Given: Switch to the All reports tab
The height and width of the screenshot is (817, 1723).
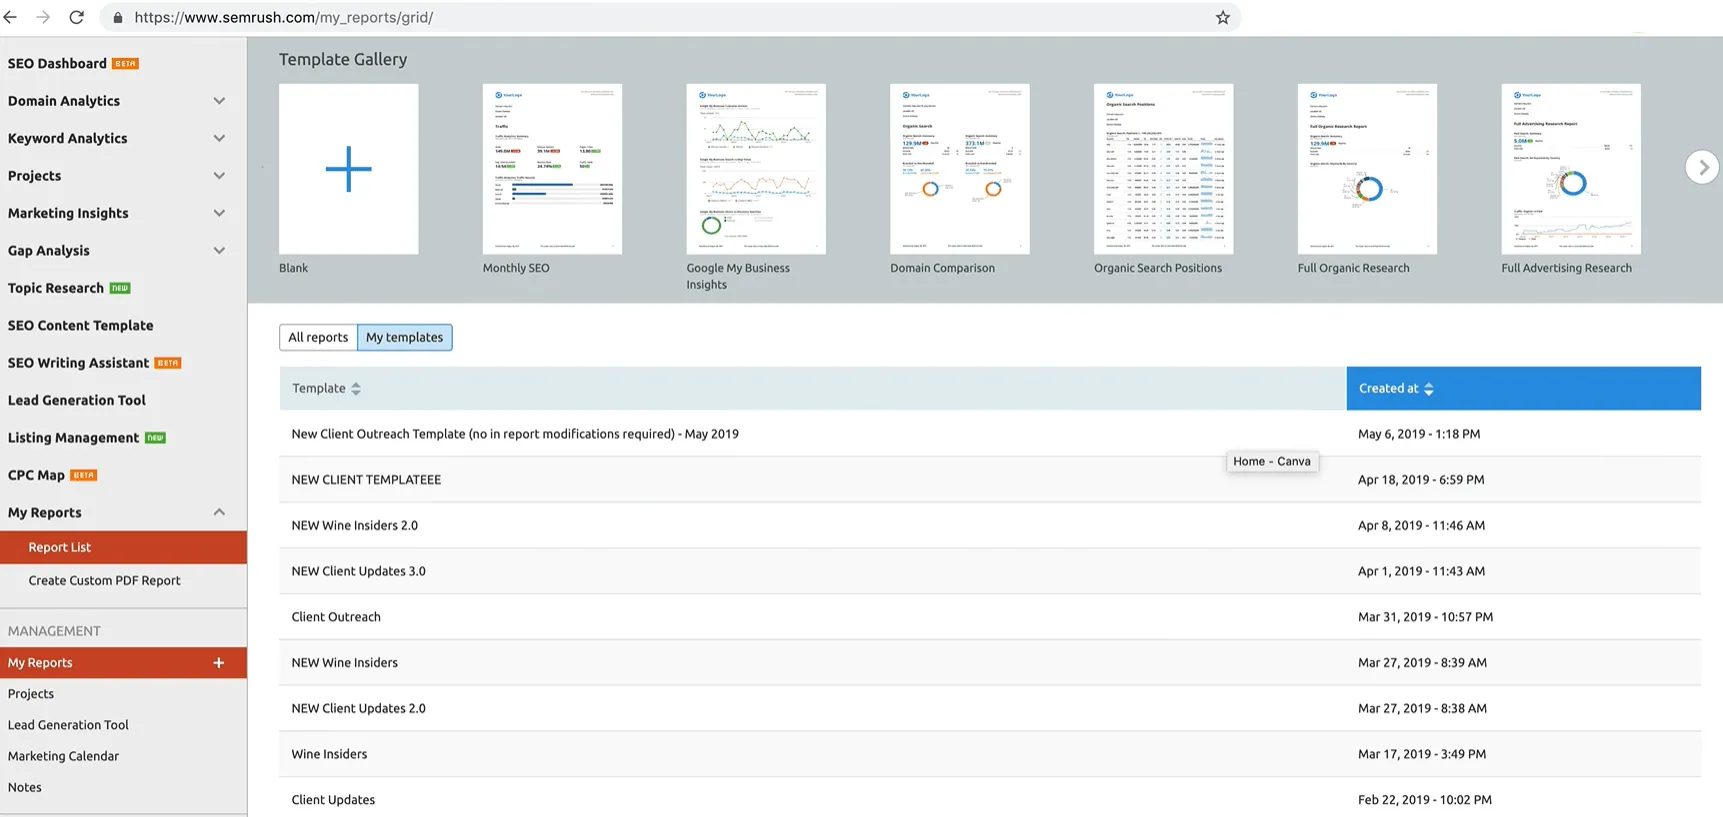Looking at the screenshot, I should (x=318, y=337).
